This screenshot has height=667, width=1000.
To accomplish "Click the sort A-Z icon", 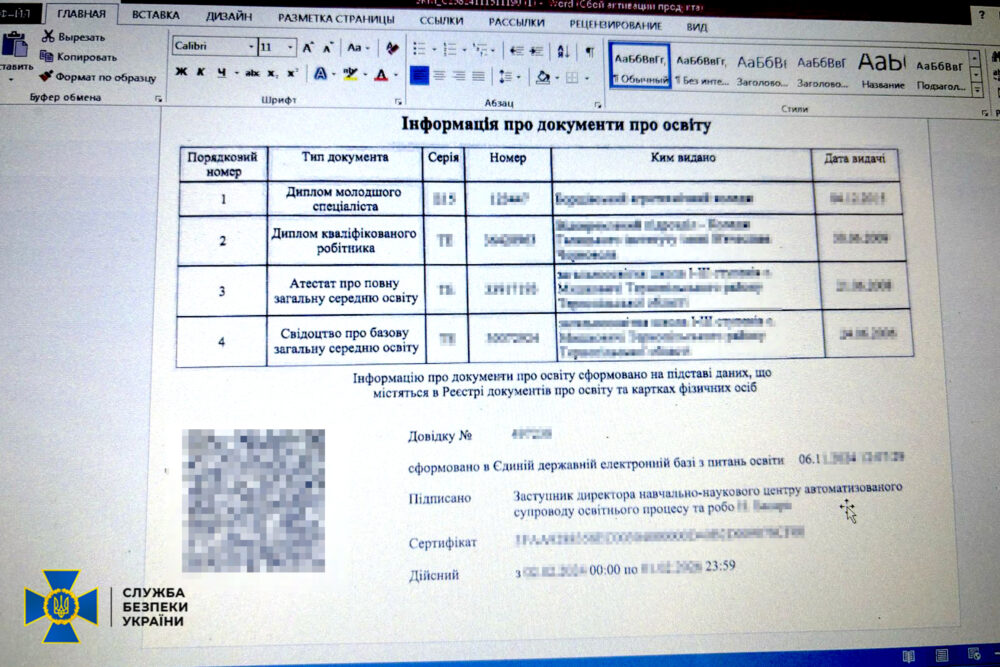I will 564,51.
